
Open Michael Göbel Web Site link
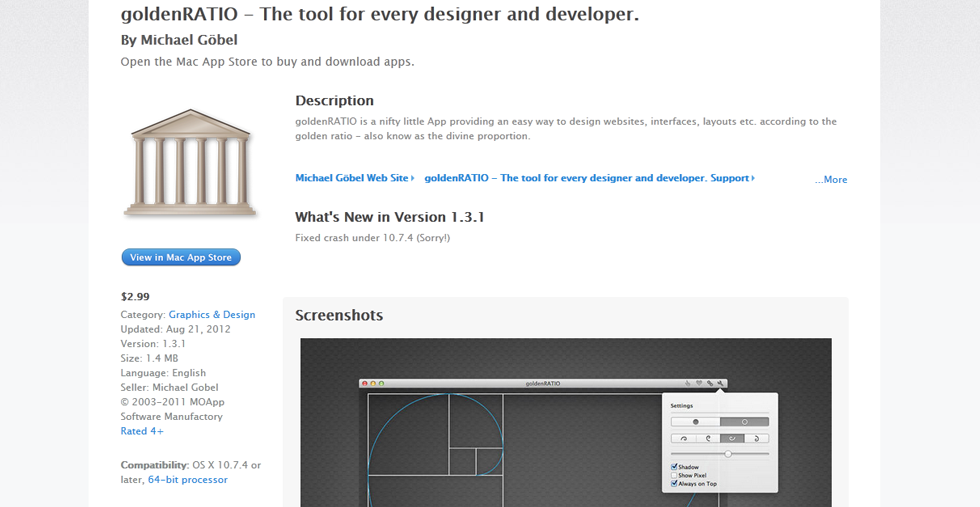coord(354,178)
